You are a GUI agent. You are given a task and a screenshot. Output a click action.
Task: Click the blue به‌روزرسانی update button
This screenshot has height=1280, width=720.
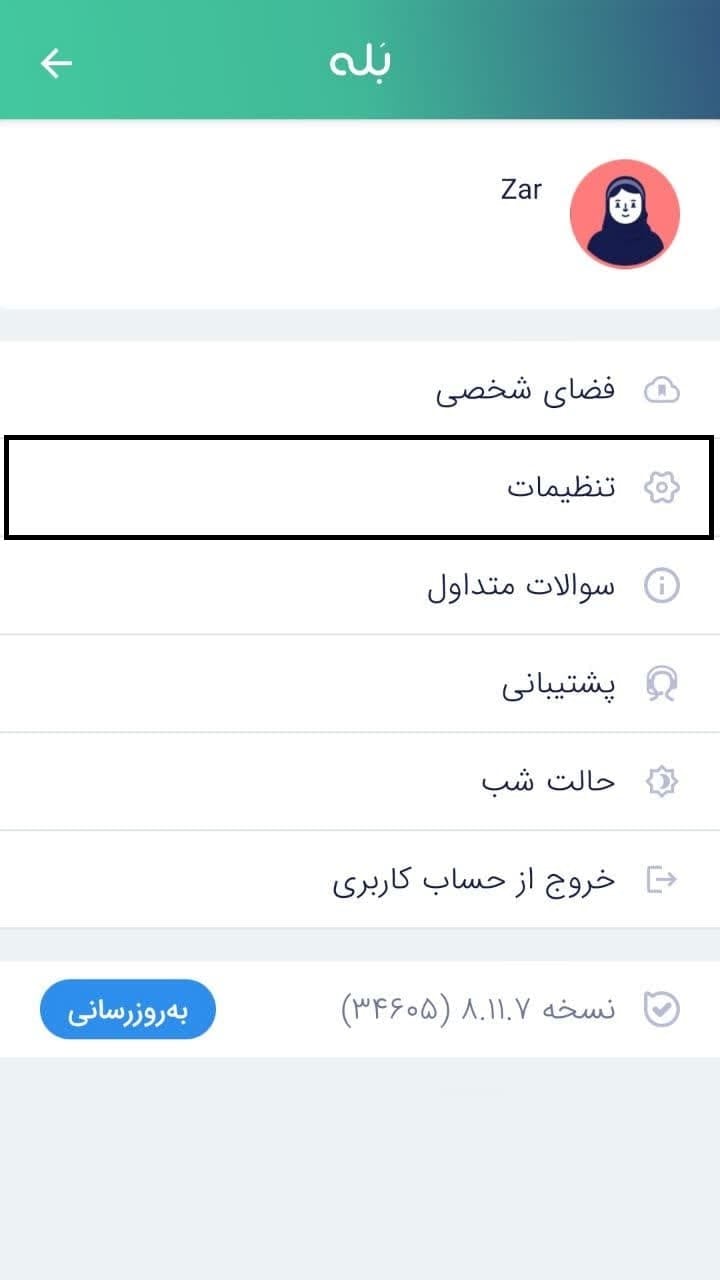pyautogui.click(x=128, y=1009)
